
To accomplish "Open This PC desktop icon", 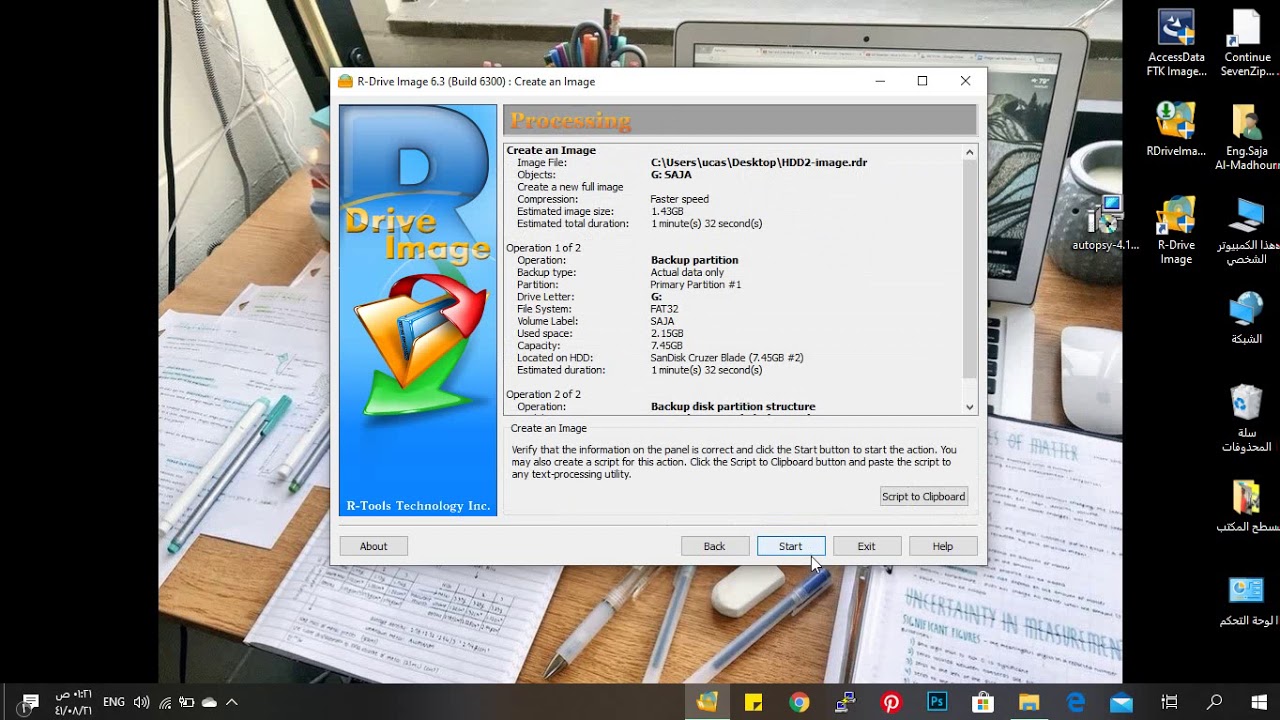I will coord(1246,231).
